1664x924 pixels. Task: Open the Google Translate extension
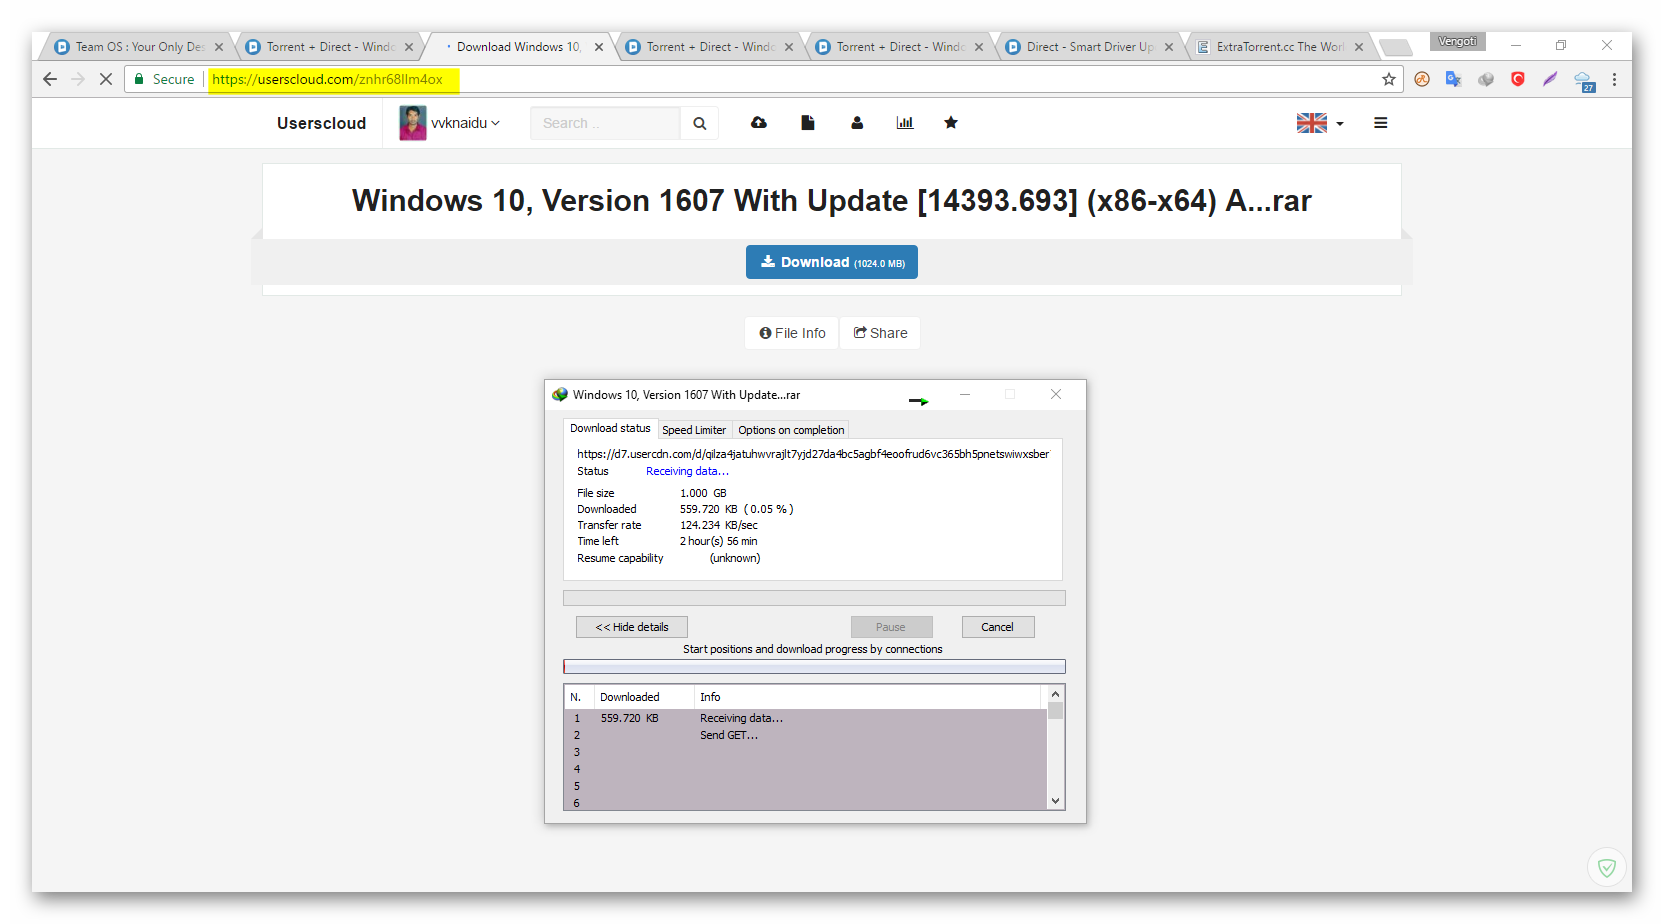tap(1454, 79)
